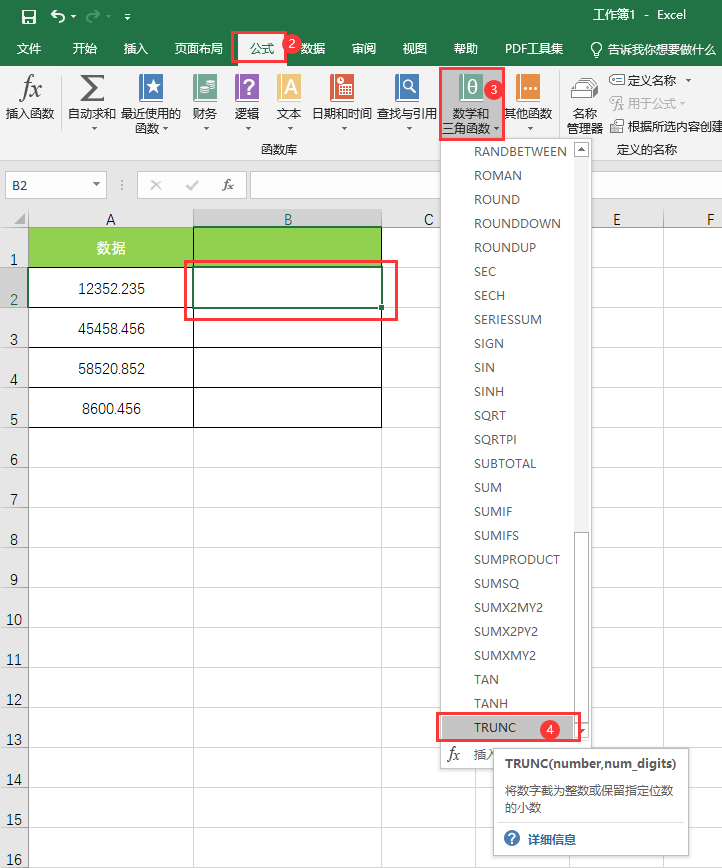Choose SUMIF from the function list
Screen dimensions: 722x868
507,512
